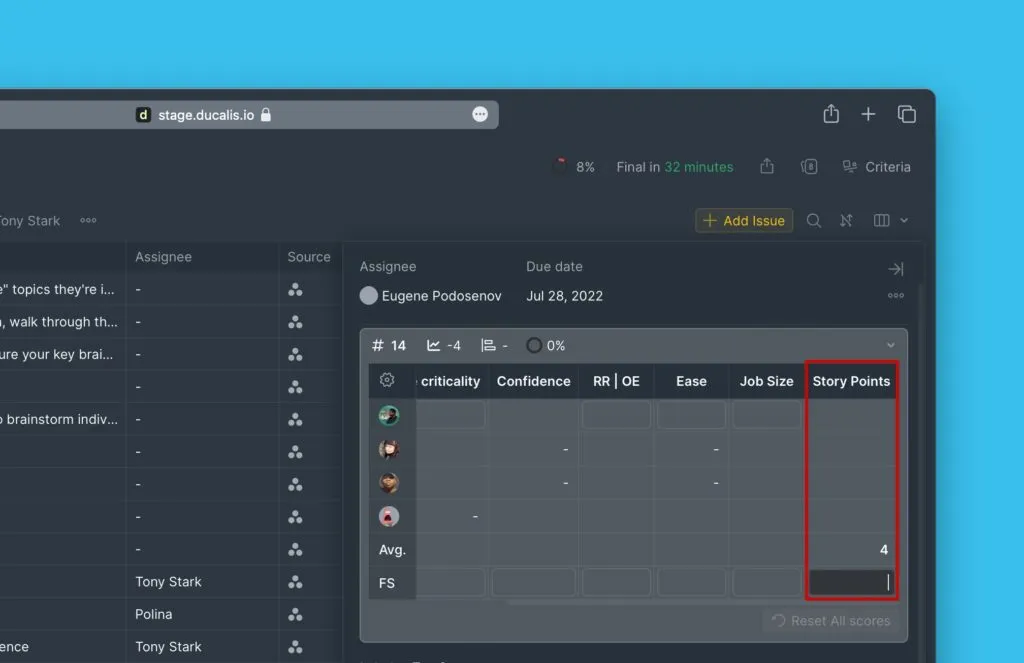The height and width of the screenshot is (663, 1024).
Task: Select assignee Eugene Podosenov
Action: pyautogui.click(x=431, y=296)
